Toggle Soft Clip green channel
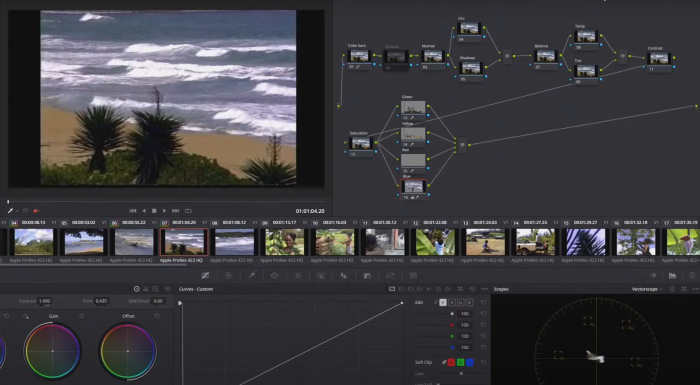The width and height of the screenshot is (700, 385). click(x=461, y=362)
